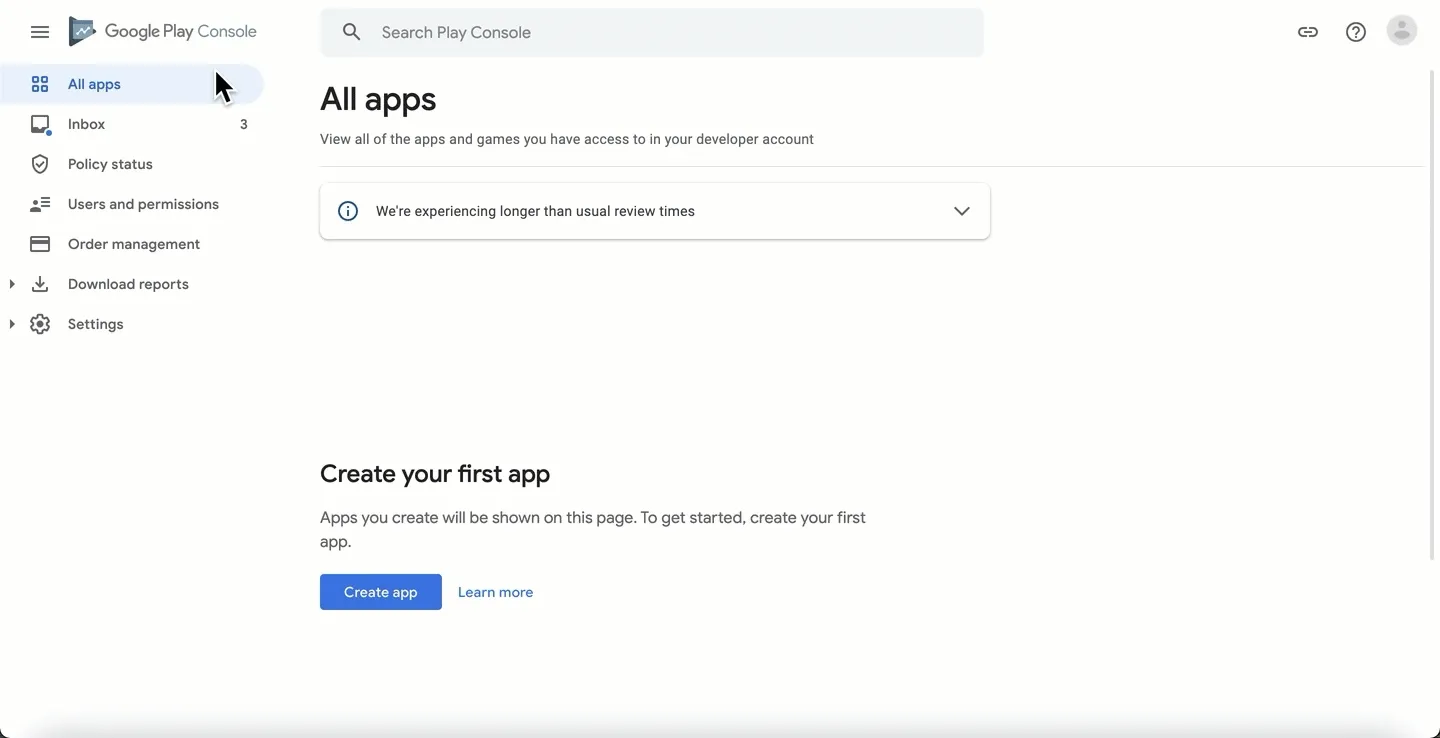Open your account profile avatar
Viewport: 1440px width, 738px height.
pyautogui.click(x=1402, y=31)
